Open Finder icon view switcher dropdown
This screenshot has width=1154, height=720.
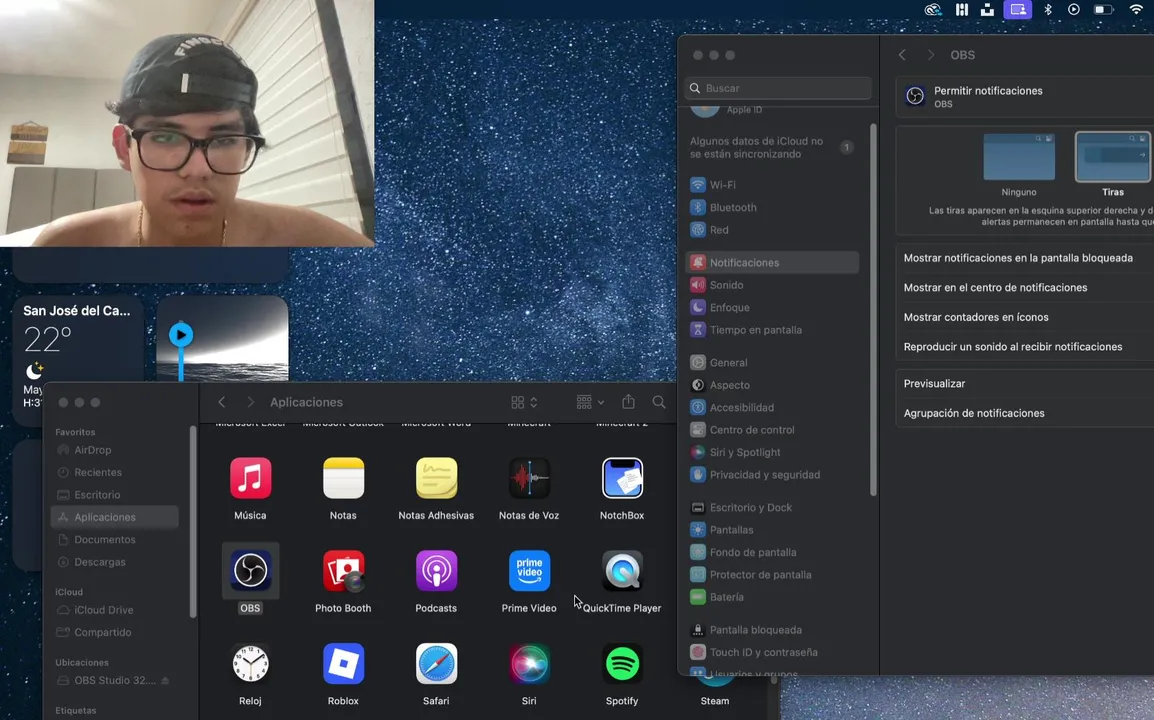pyautogui.click(x=525, y=402)
